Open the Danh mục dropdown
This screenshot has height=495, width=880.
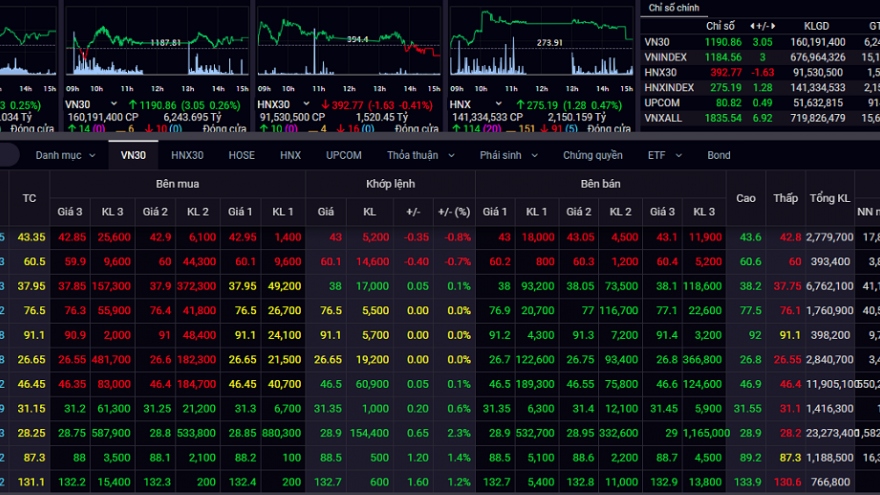click(65, 155)
